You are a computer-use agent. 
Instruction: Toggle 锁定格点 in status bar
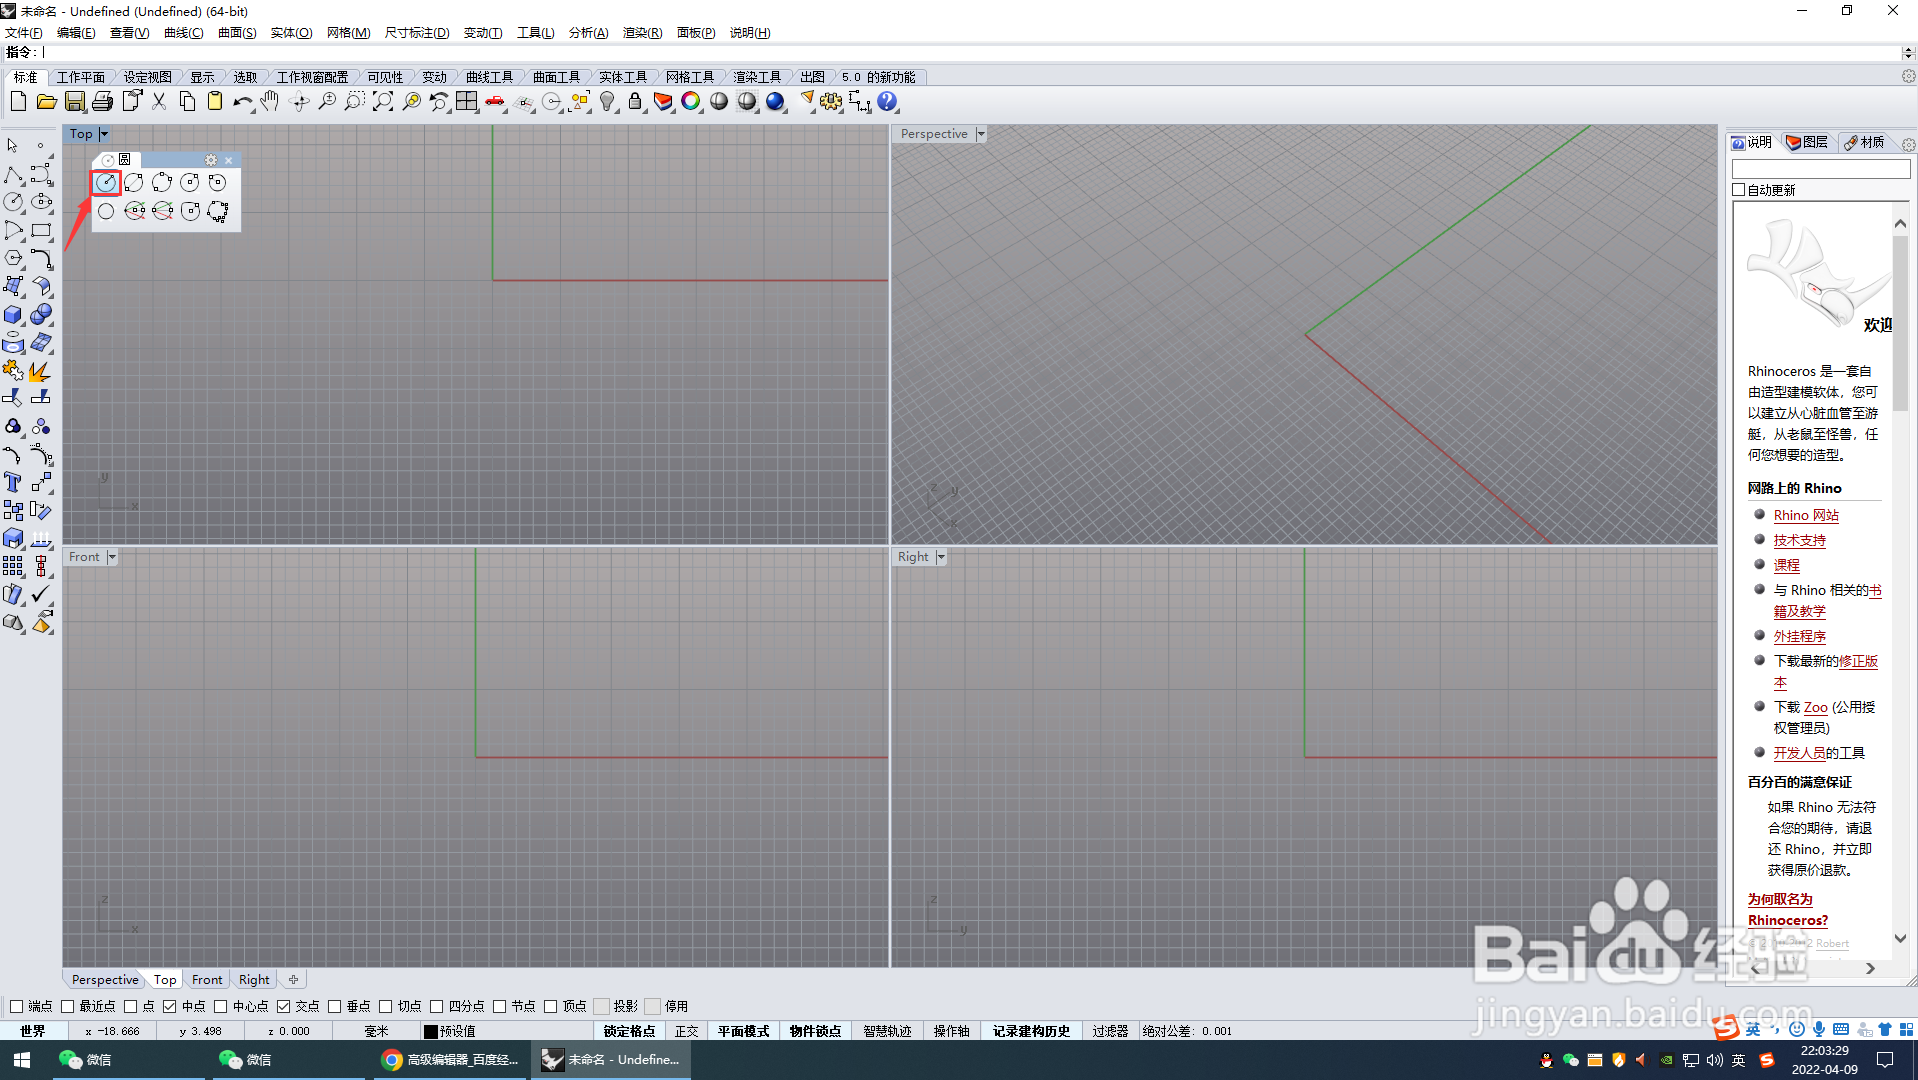click(x=629, y=1031)
